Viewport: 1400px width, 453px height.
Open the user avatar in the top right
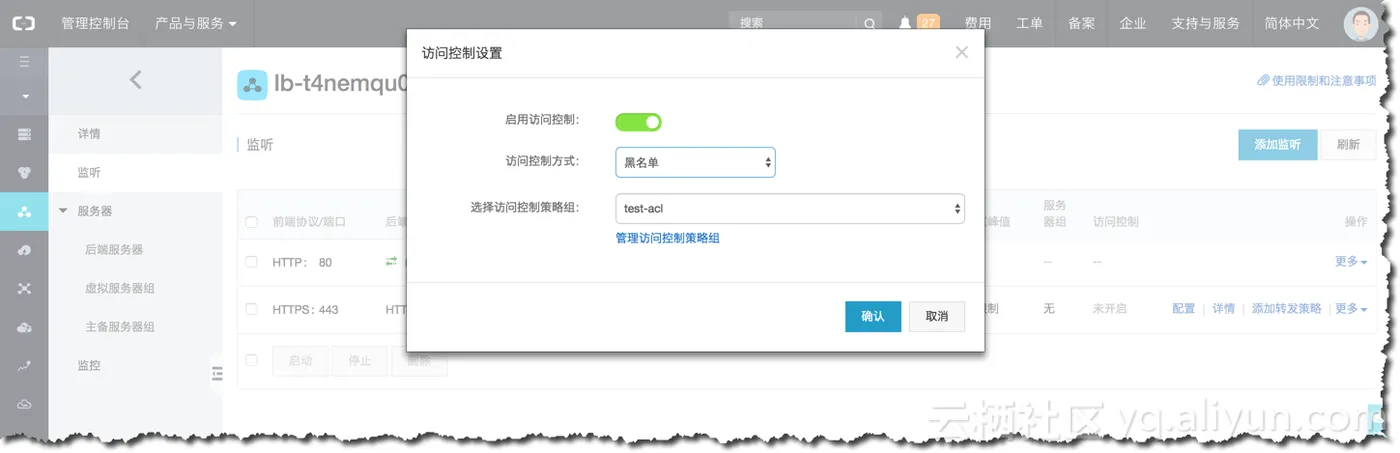click(x=1360, y=24)
